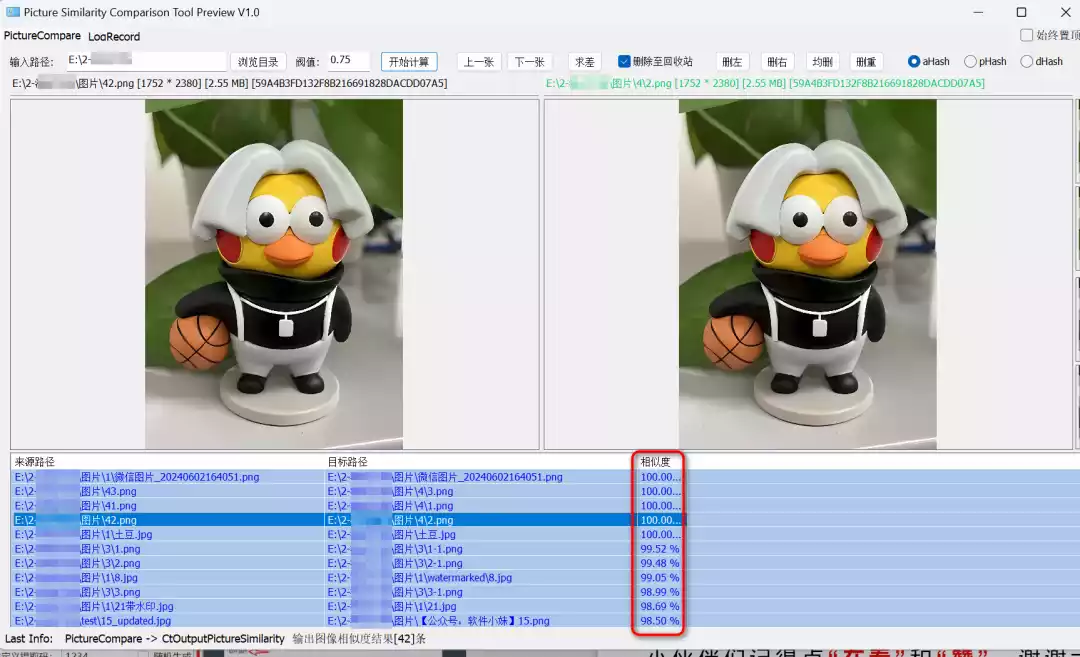
Task: Enable the 始终置顶 always-on-top checkbox
Action: click(x=1026, y=35)
